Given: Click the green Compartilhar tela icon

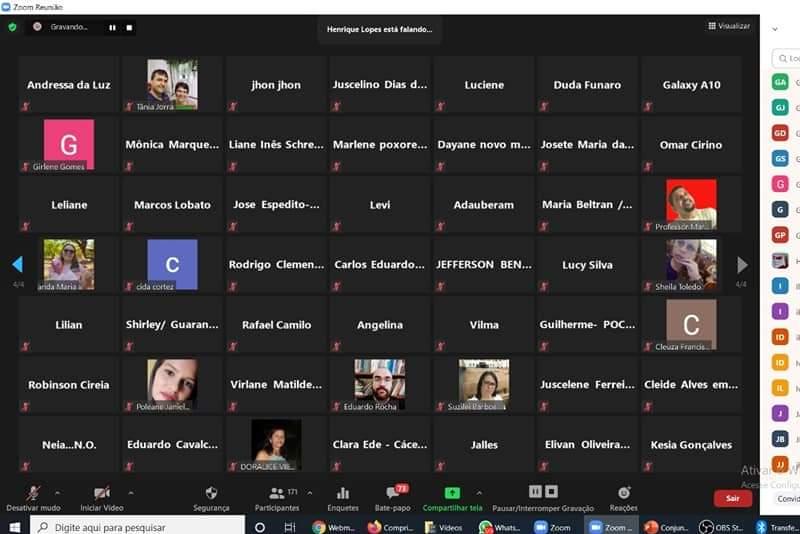Looking at the screenshot, I should [x=452, y=493].
